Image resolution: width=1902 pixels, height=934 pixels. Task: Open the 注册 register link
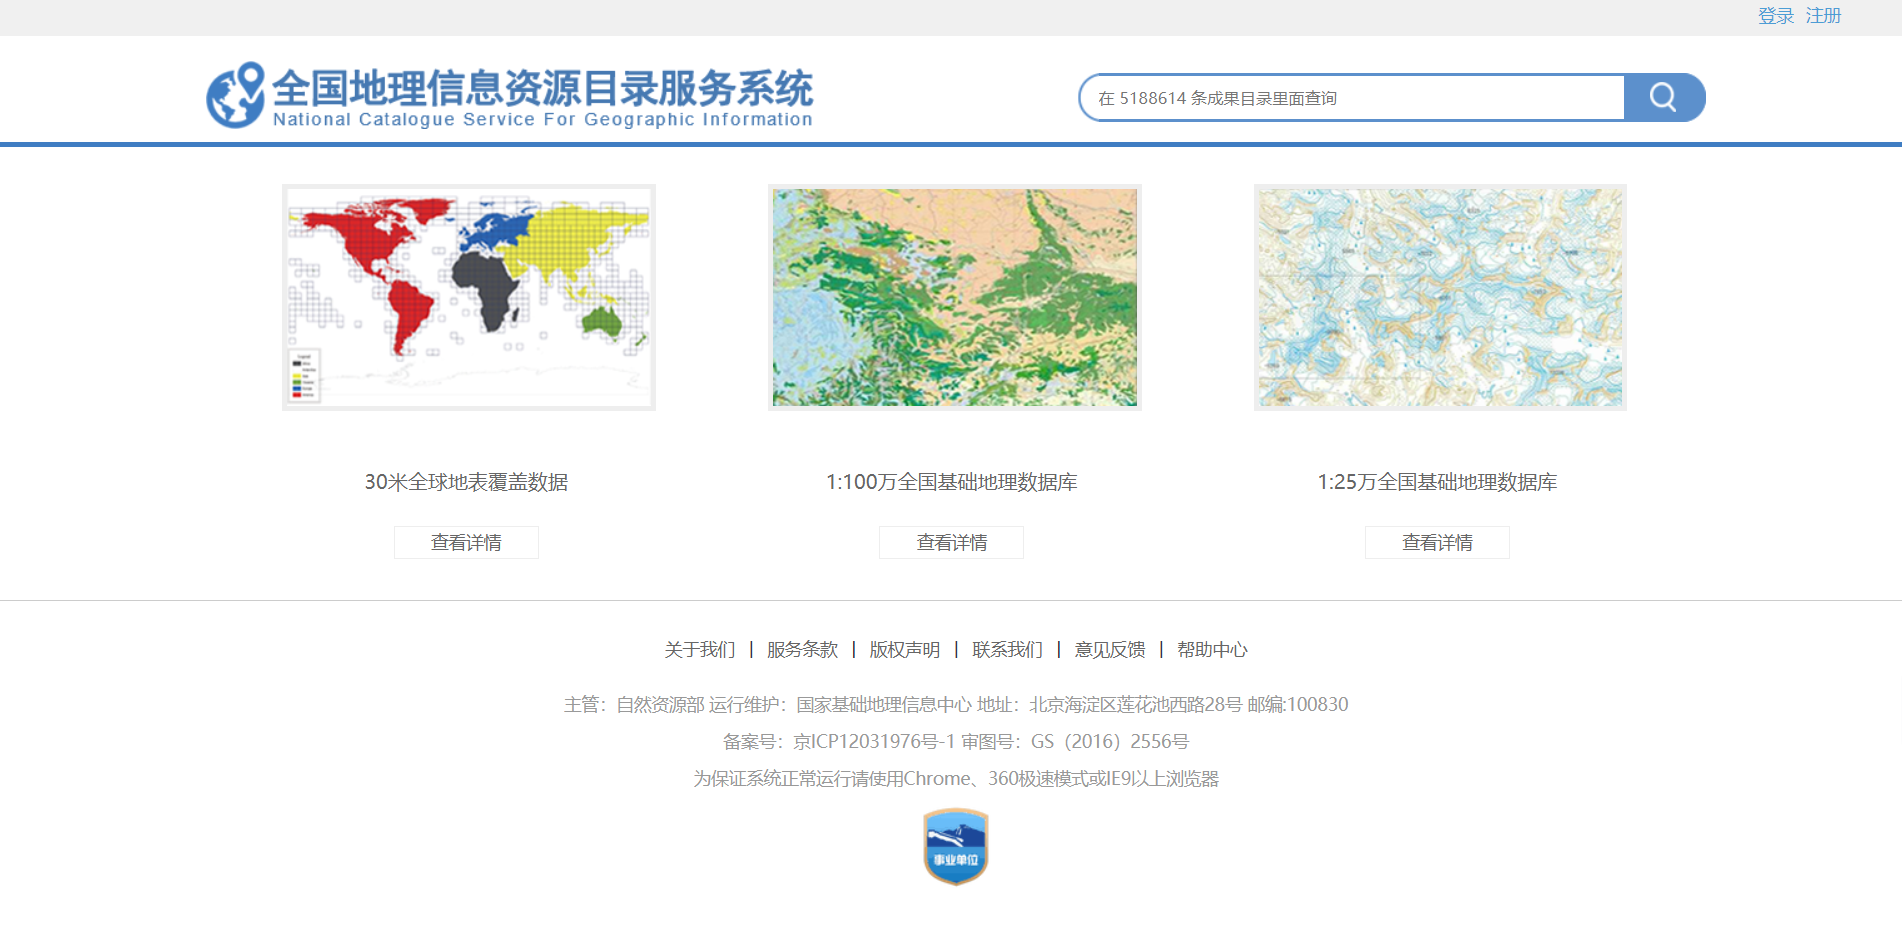coord(1823,16)
